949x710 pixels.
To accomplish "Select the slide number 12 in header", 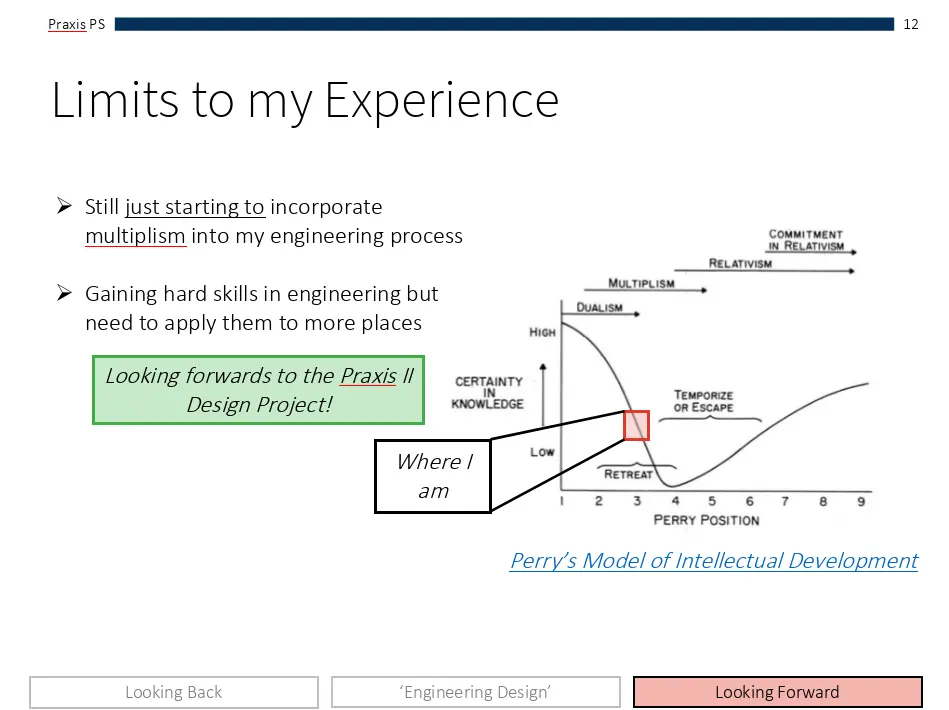I will [x=910, y=24].
